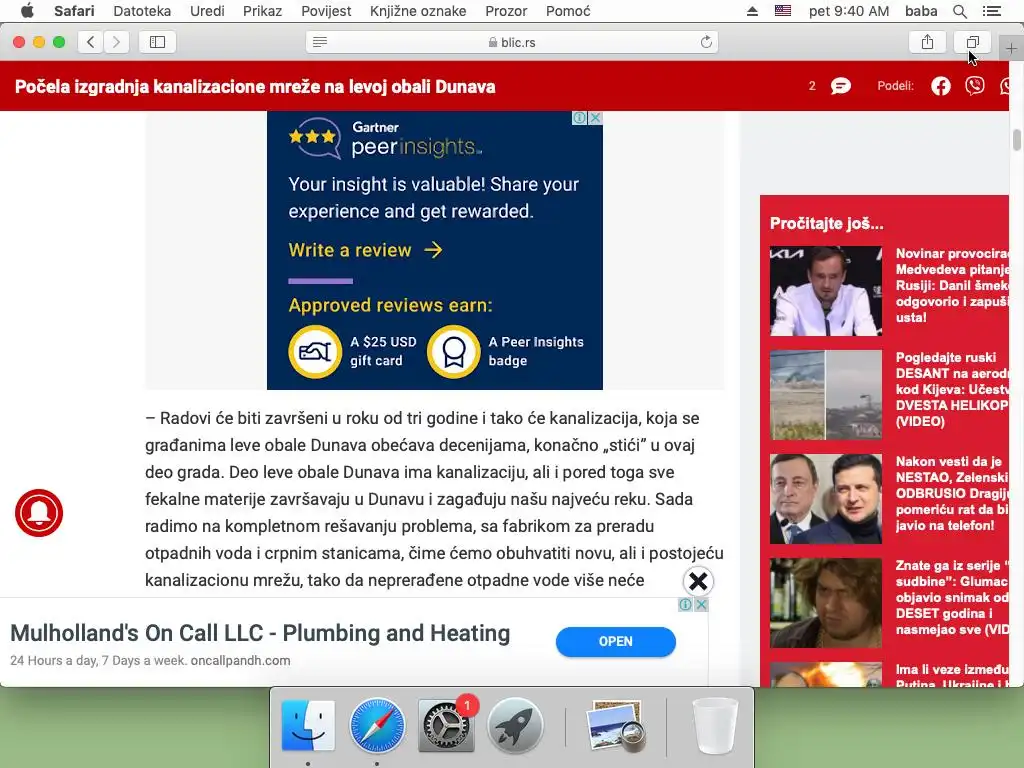Open Spotlight search in menu bar
This screenshot has width=1024, height=768.
point(960,11)
